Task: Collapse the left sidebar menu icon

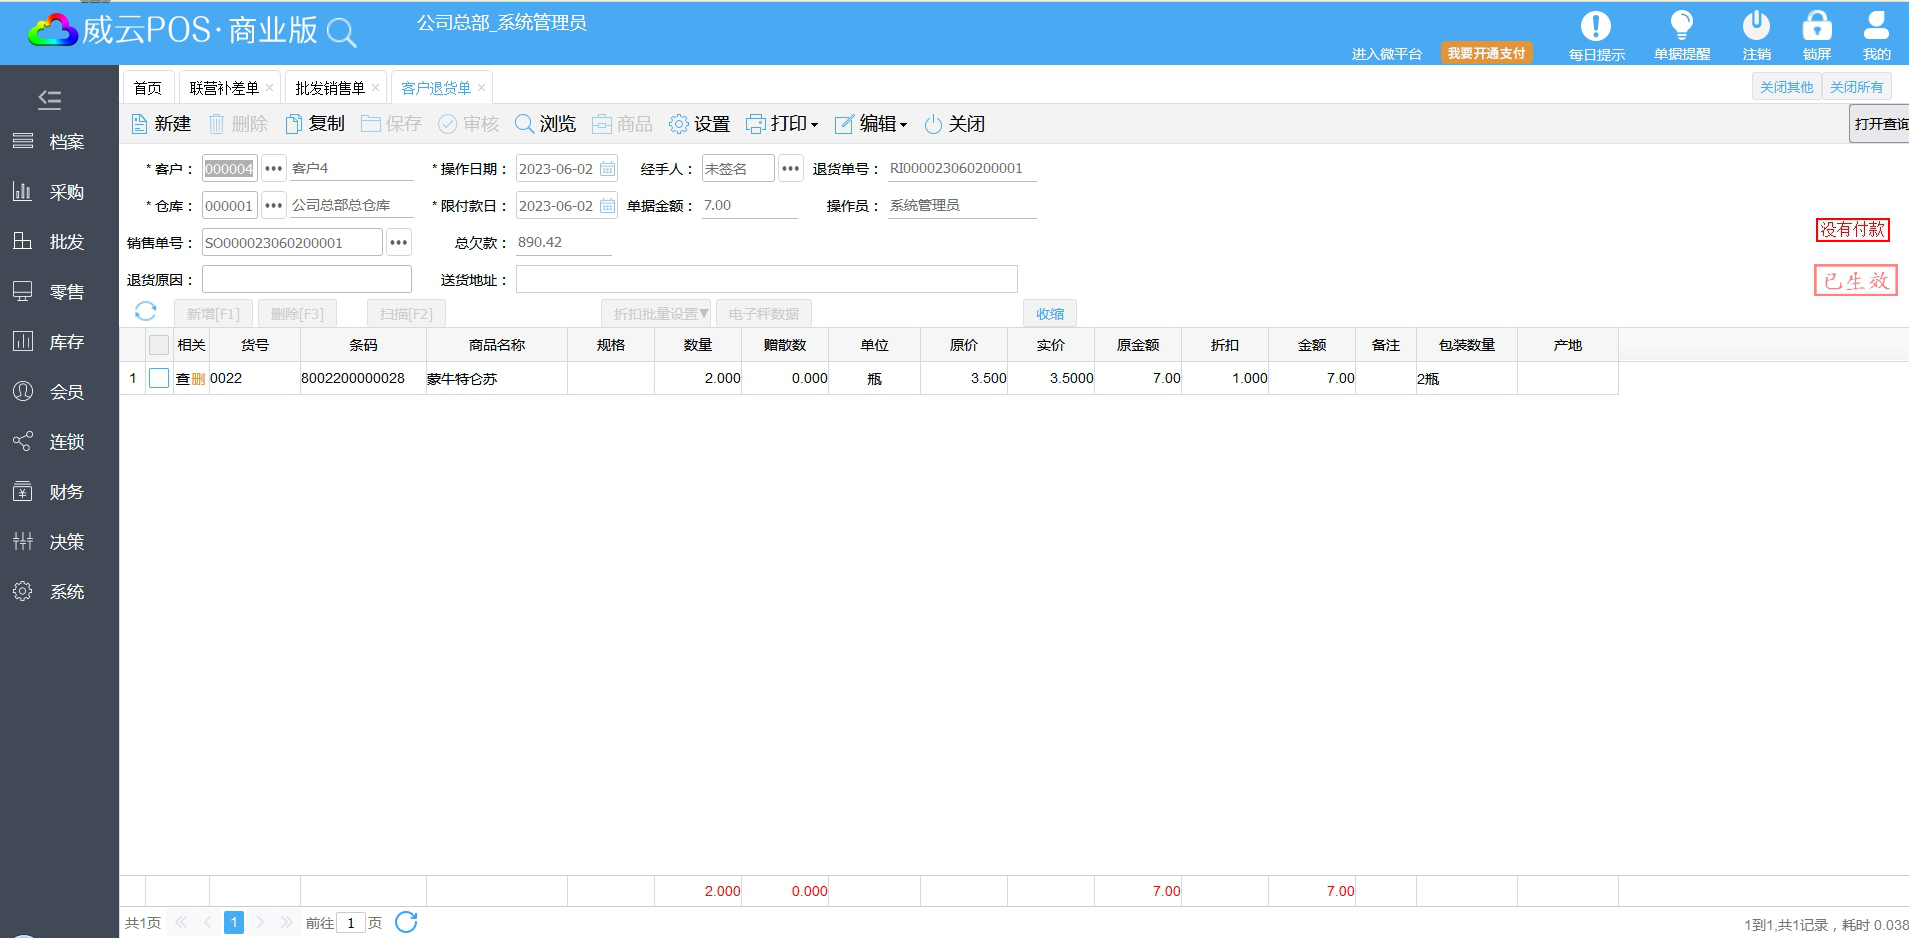Action: pyautogui.click(x=49, y=99)
